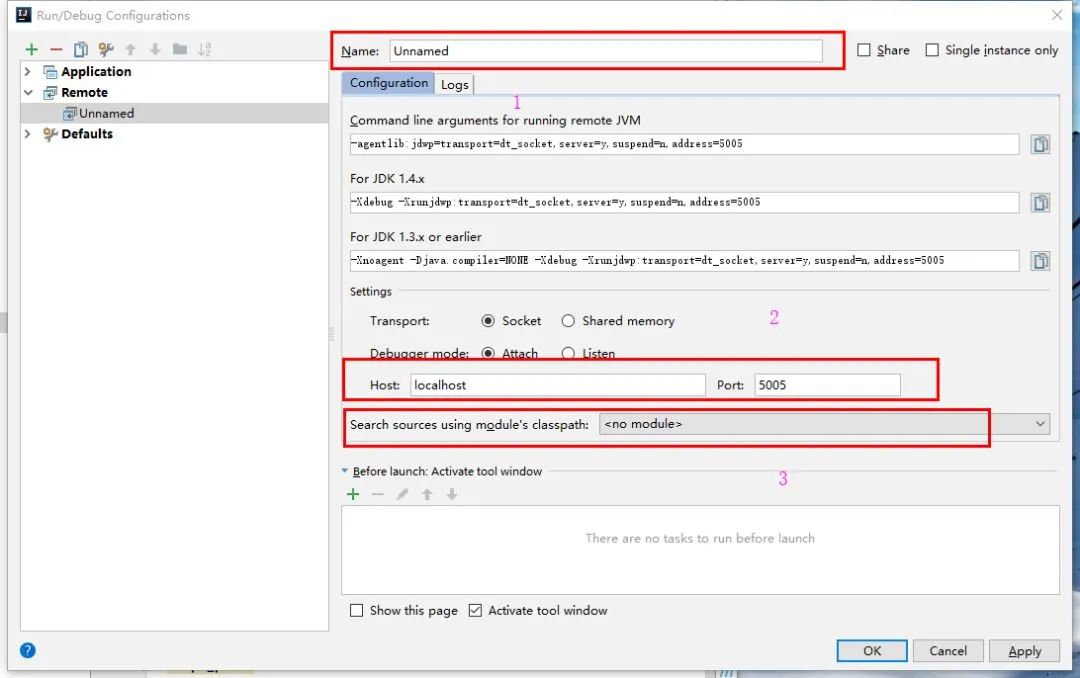Collapse the Remote tree node
Screen dimensions: 1080x678
[28, 92]
